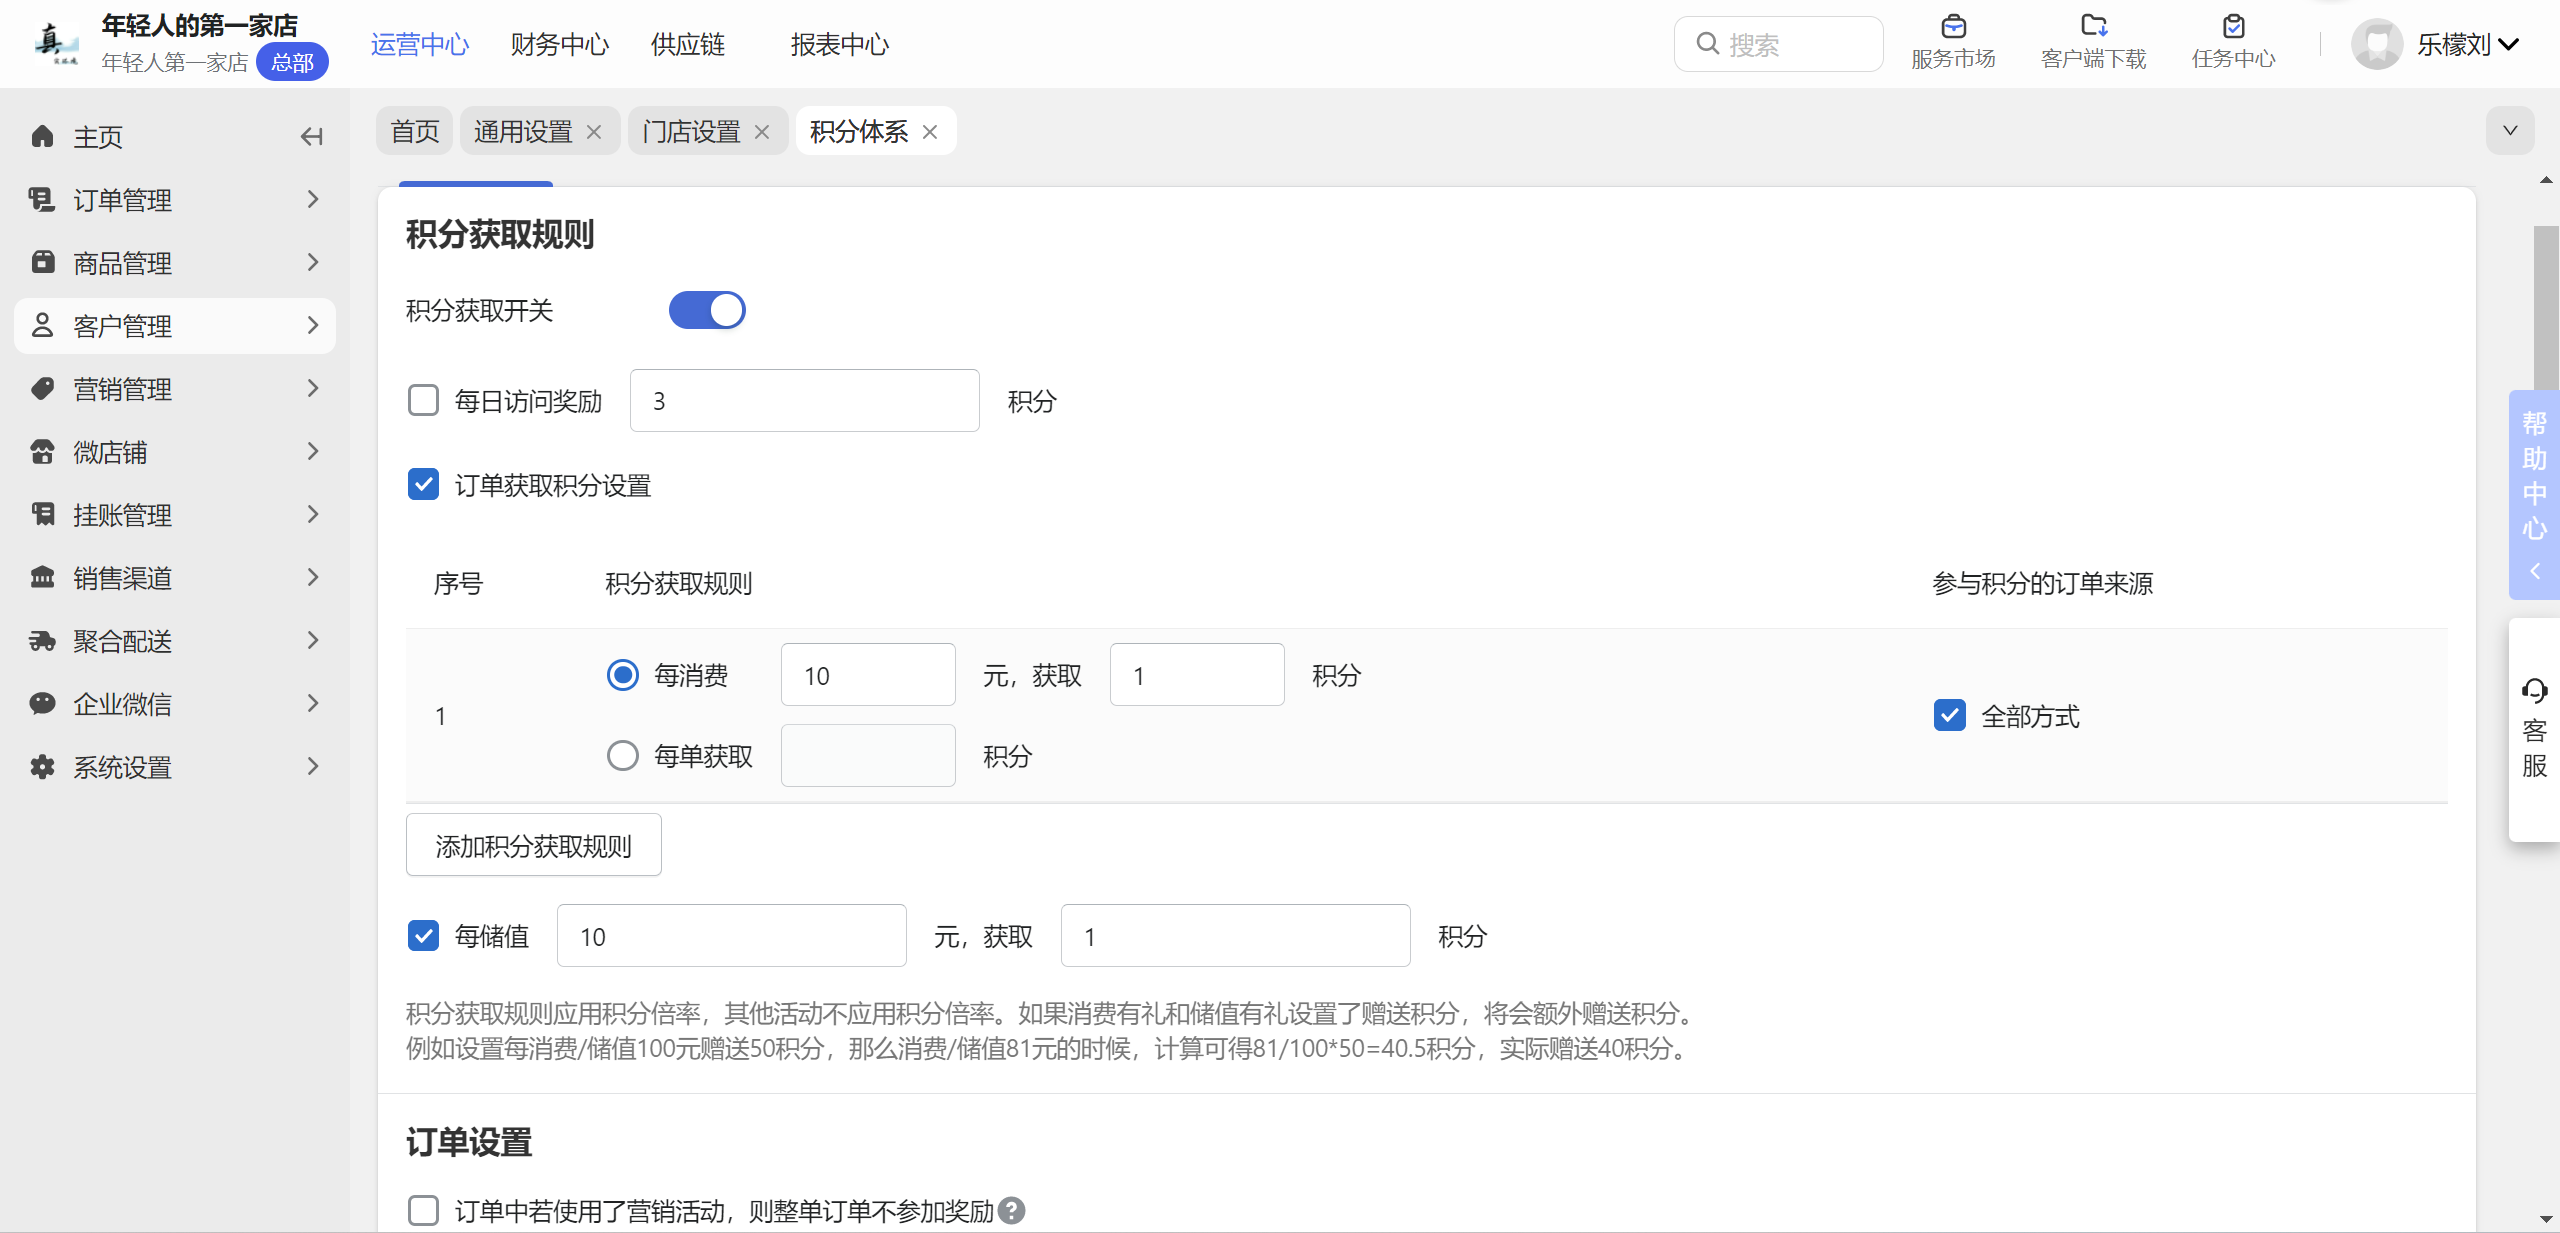Select the 每单获取 radio option
Image resolution: width=2560 pixels, height=1233 pixels.
(622, 756)
